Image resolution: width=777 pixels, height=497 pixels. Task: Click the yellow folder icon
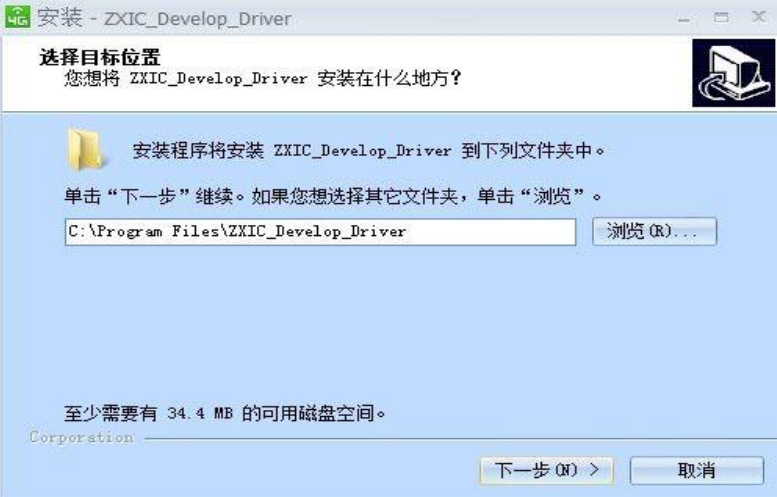pos(85,149)
